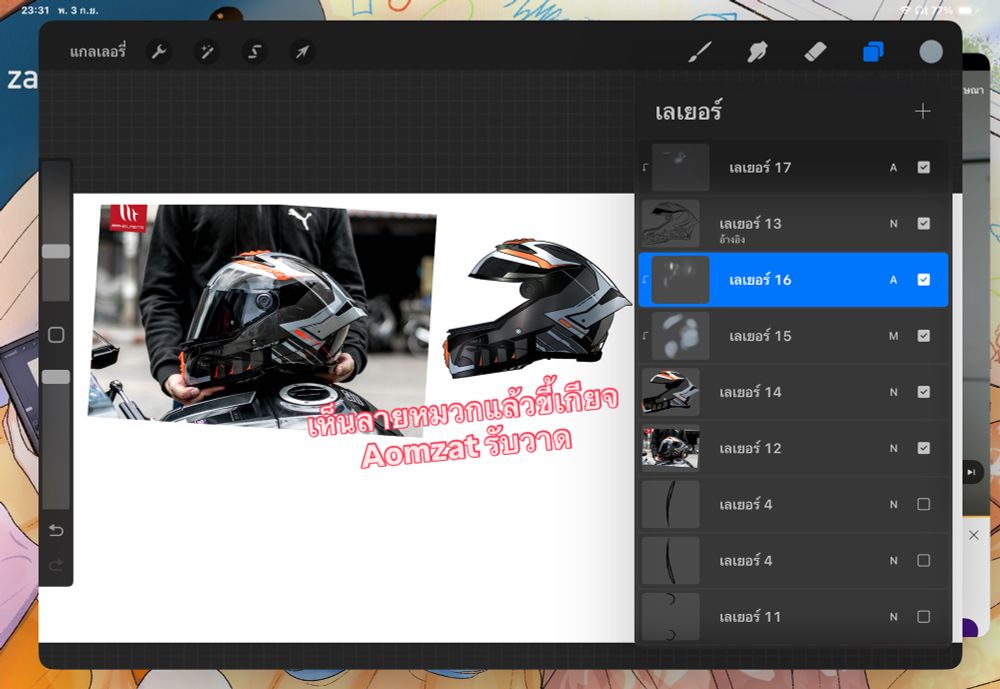The image size is (1000, 689).
Task: Select the เลเยอร์ 11 layer row
Action: [793, 616]
